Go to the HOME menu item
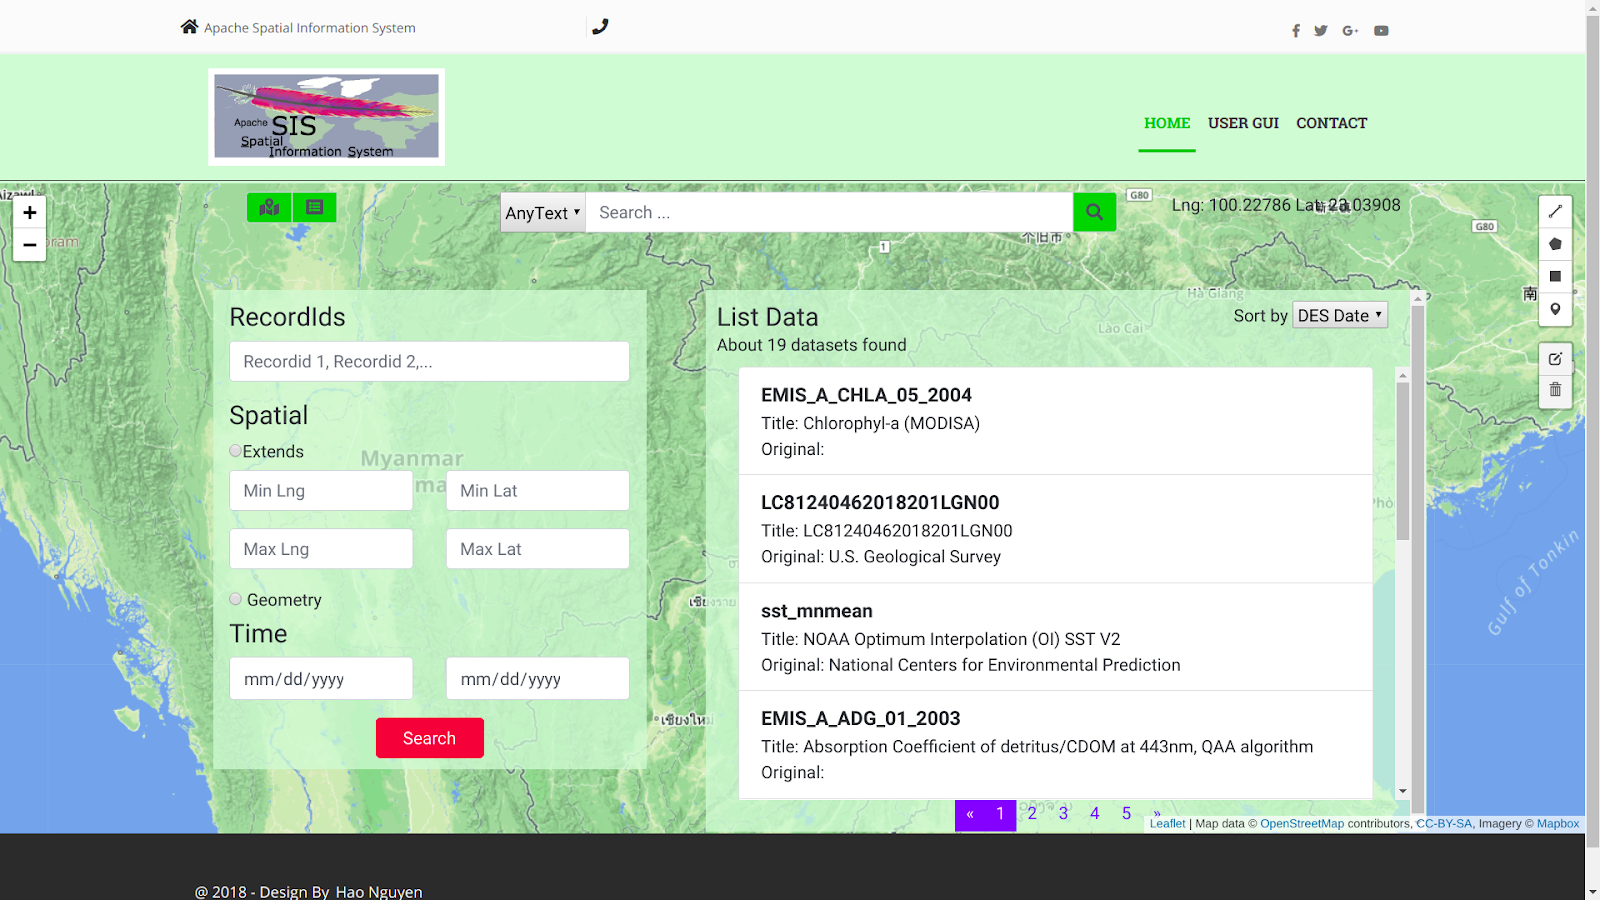 point(1167,123)
